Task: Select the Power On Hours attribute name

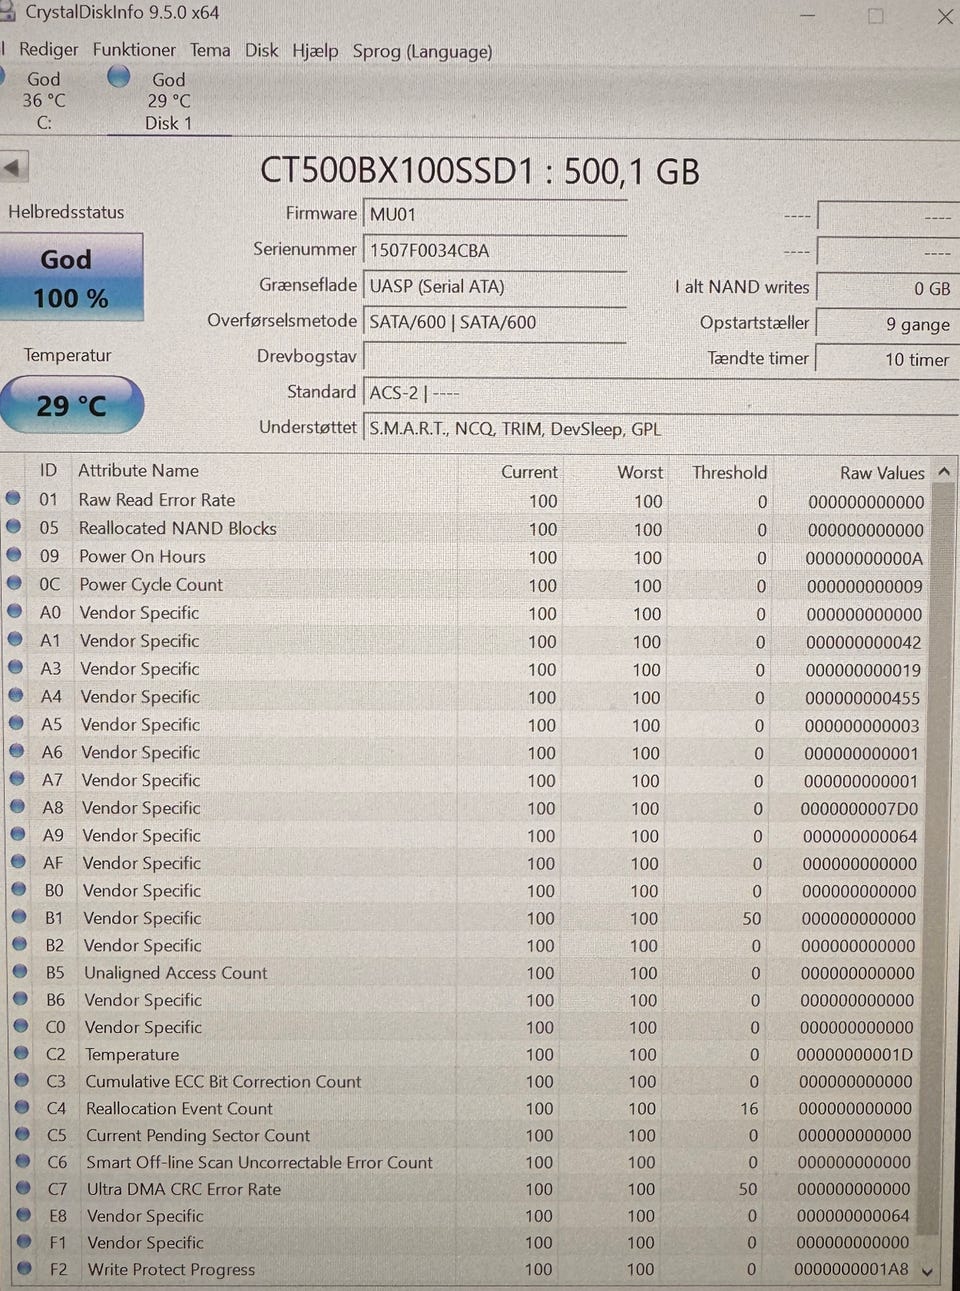Action: click(142, 556)
